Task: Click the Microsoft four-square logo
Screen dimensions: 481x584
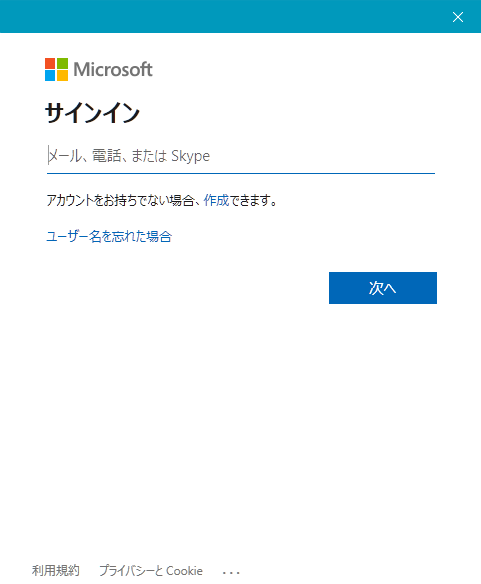Action: [57, 69]
